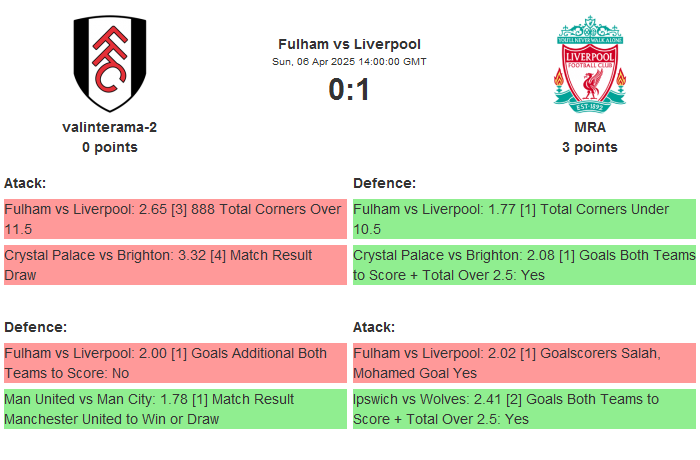Click the 0:1 match score
Image resolution: width=700 pixels, height=460 pixels.
(x=349, y=90)
